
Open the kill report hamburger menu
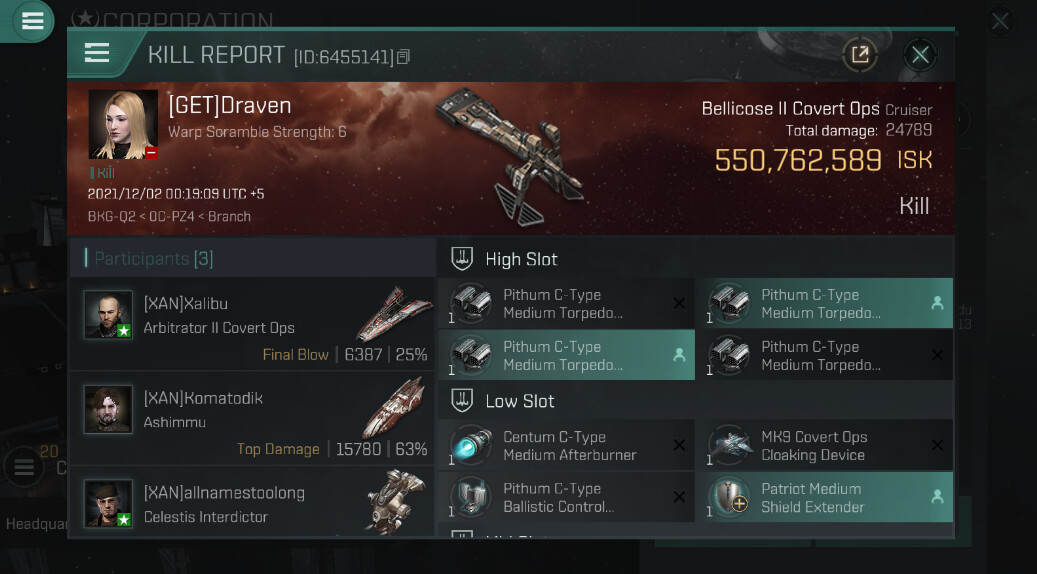pos(97,54)
